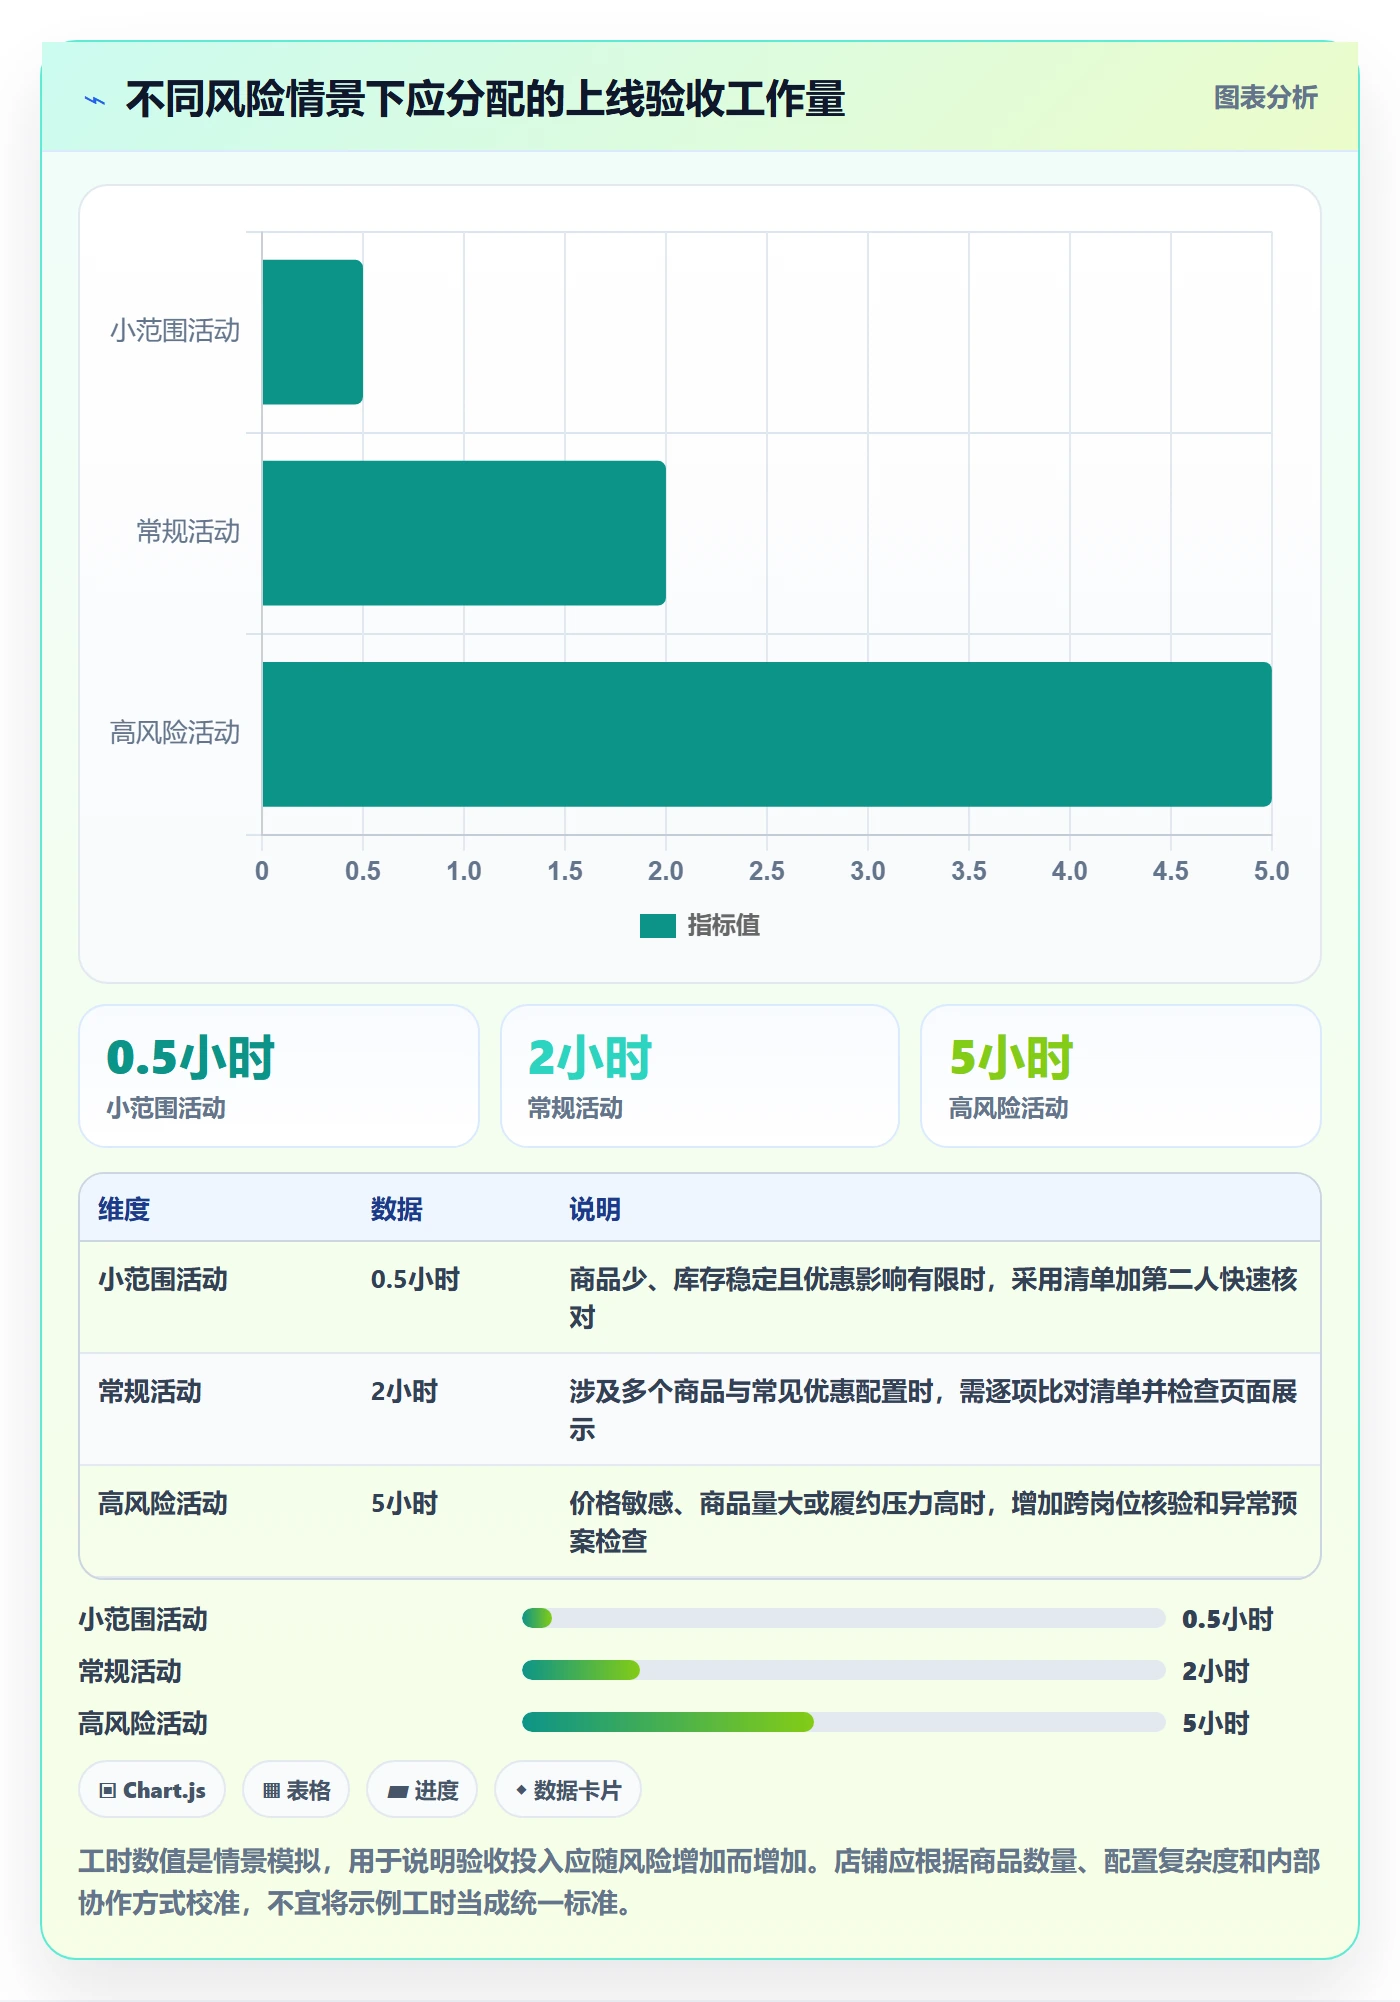1400x2002 pixels.
Task: Click the 高风险活动 bar in the chart
Action: click(767, 734)
